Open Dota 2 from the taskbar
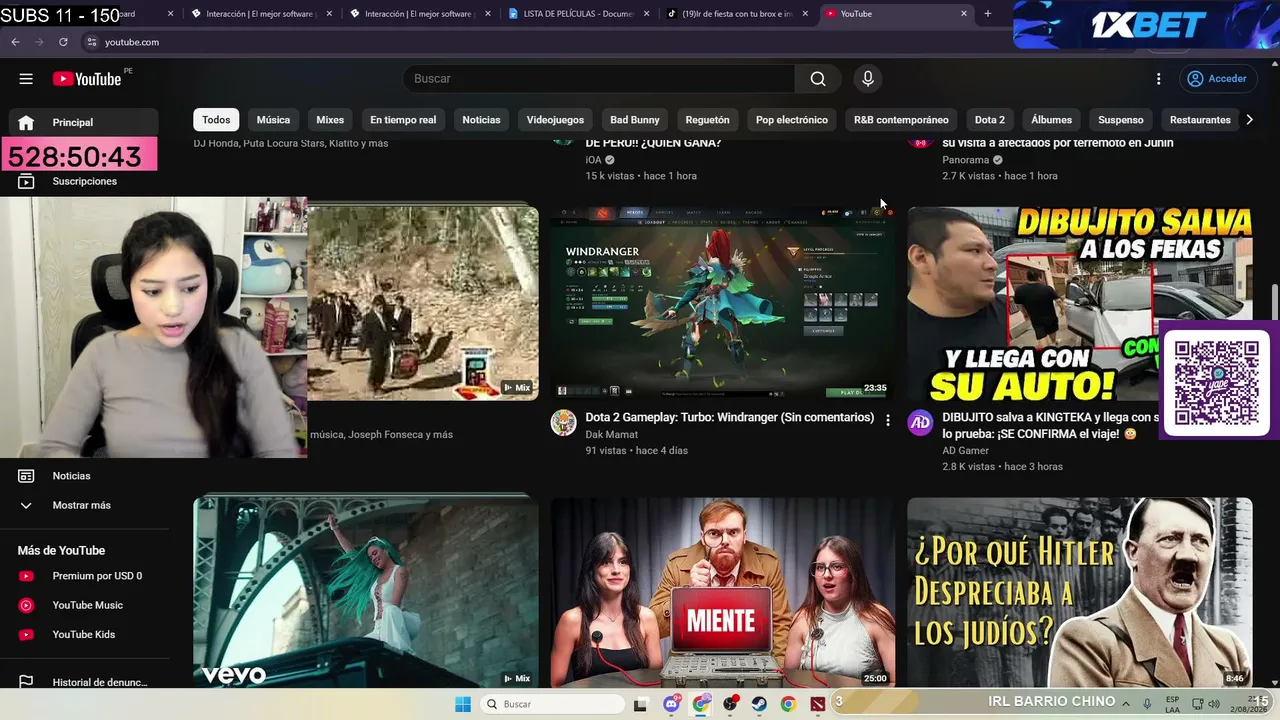This screenshot has width=1280, height=720. pos(818,704)
